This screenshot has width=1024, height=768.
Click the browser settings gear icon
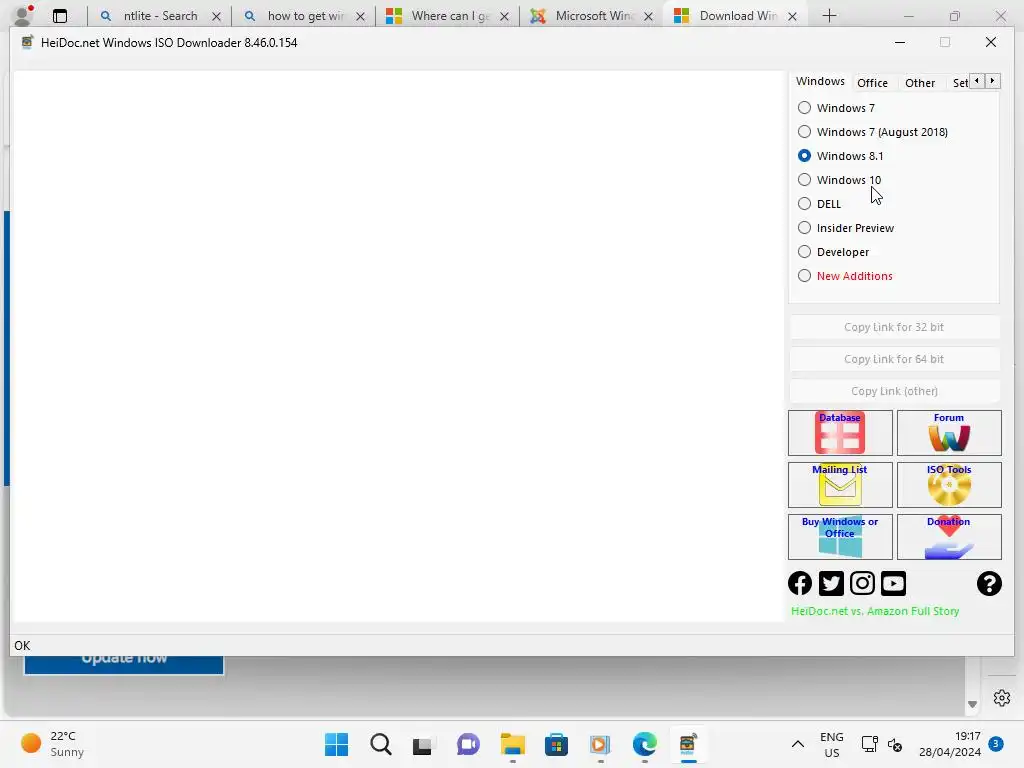pyautogui.click(x=1001, y=697)
